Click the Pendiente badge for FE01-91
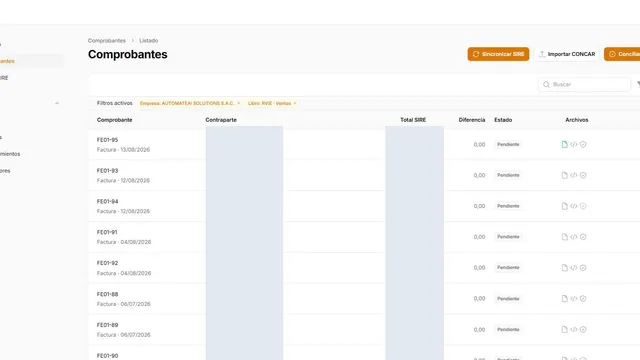Image resolution: width=640 pixels, height=360 pixels. (508, 237)
